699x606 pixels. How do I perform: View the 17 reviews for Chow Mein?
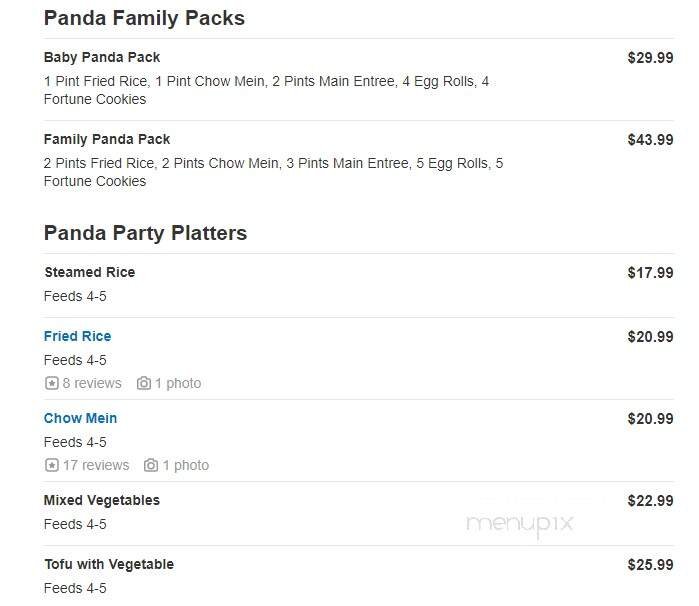(96, 465)
